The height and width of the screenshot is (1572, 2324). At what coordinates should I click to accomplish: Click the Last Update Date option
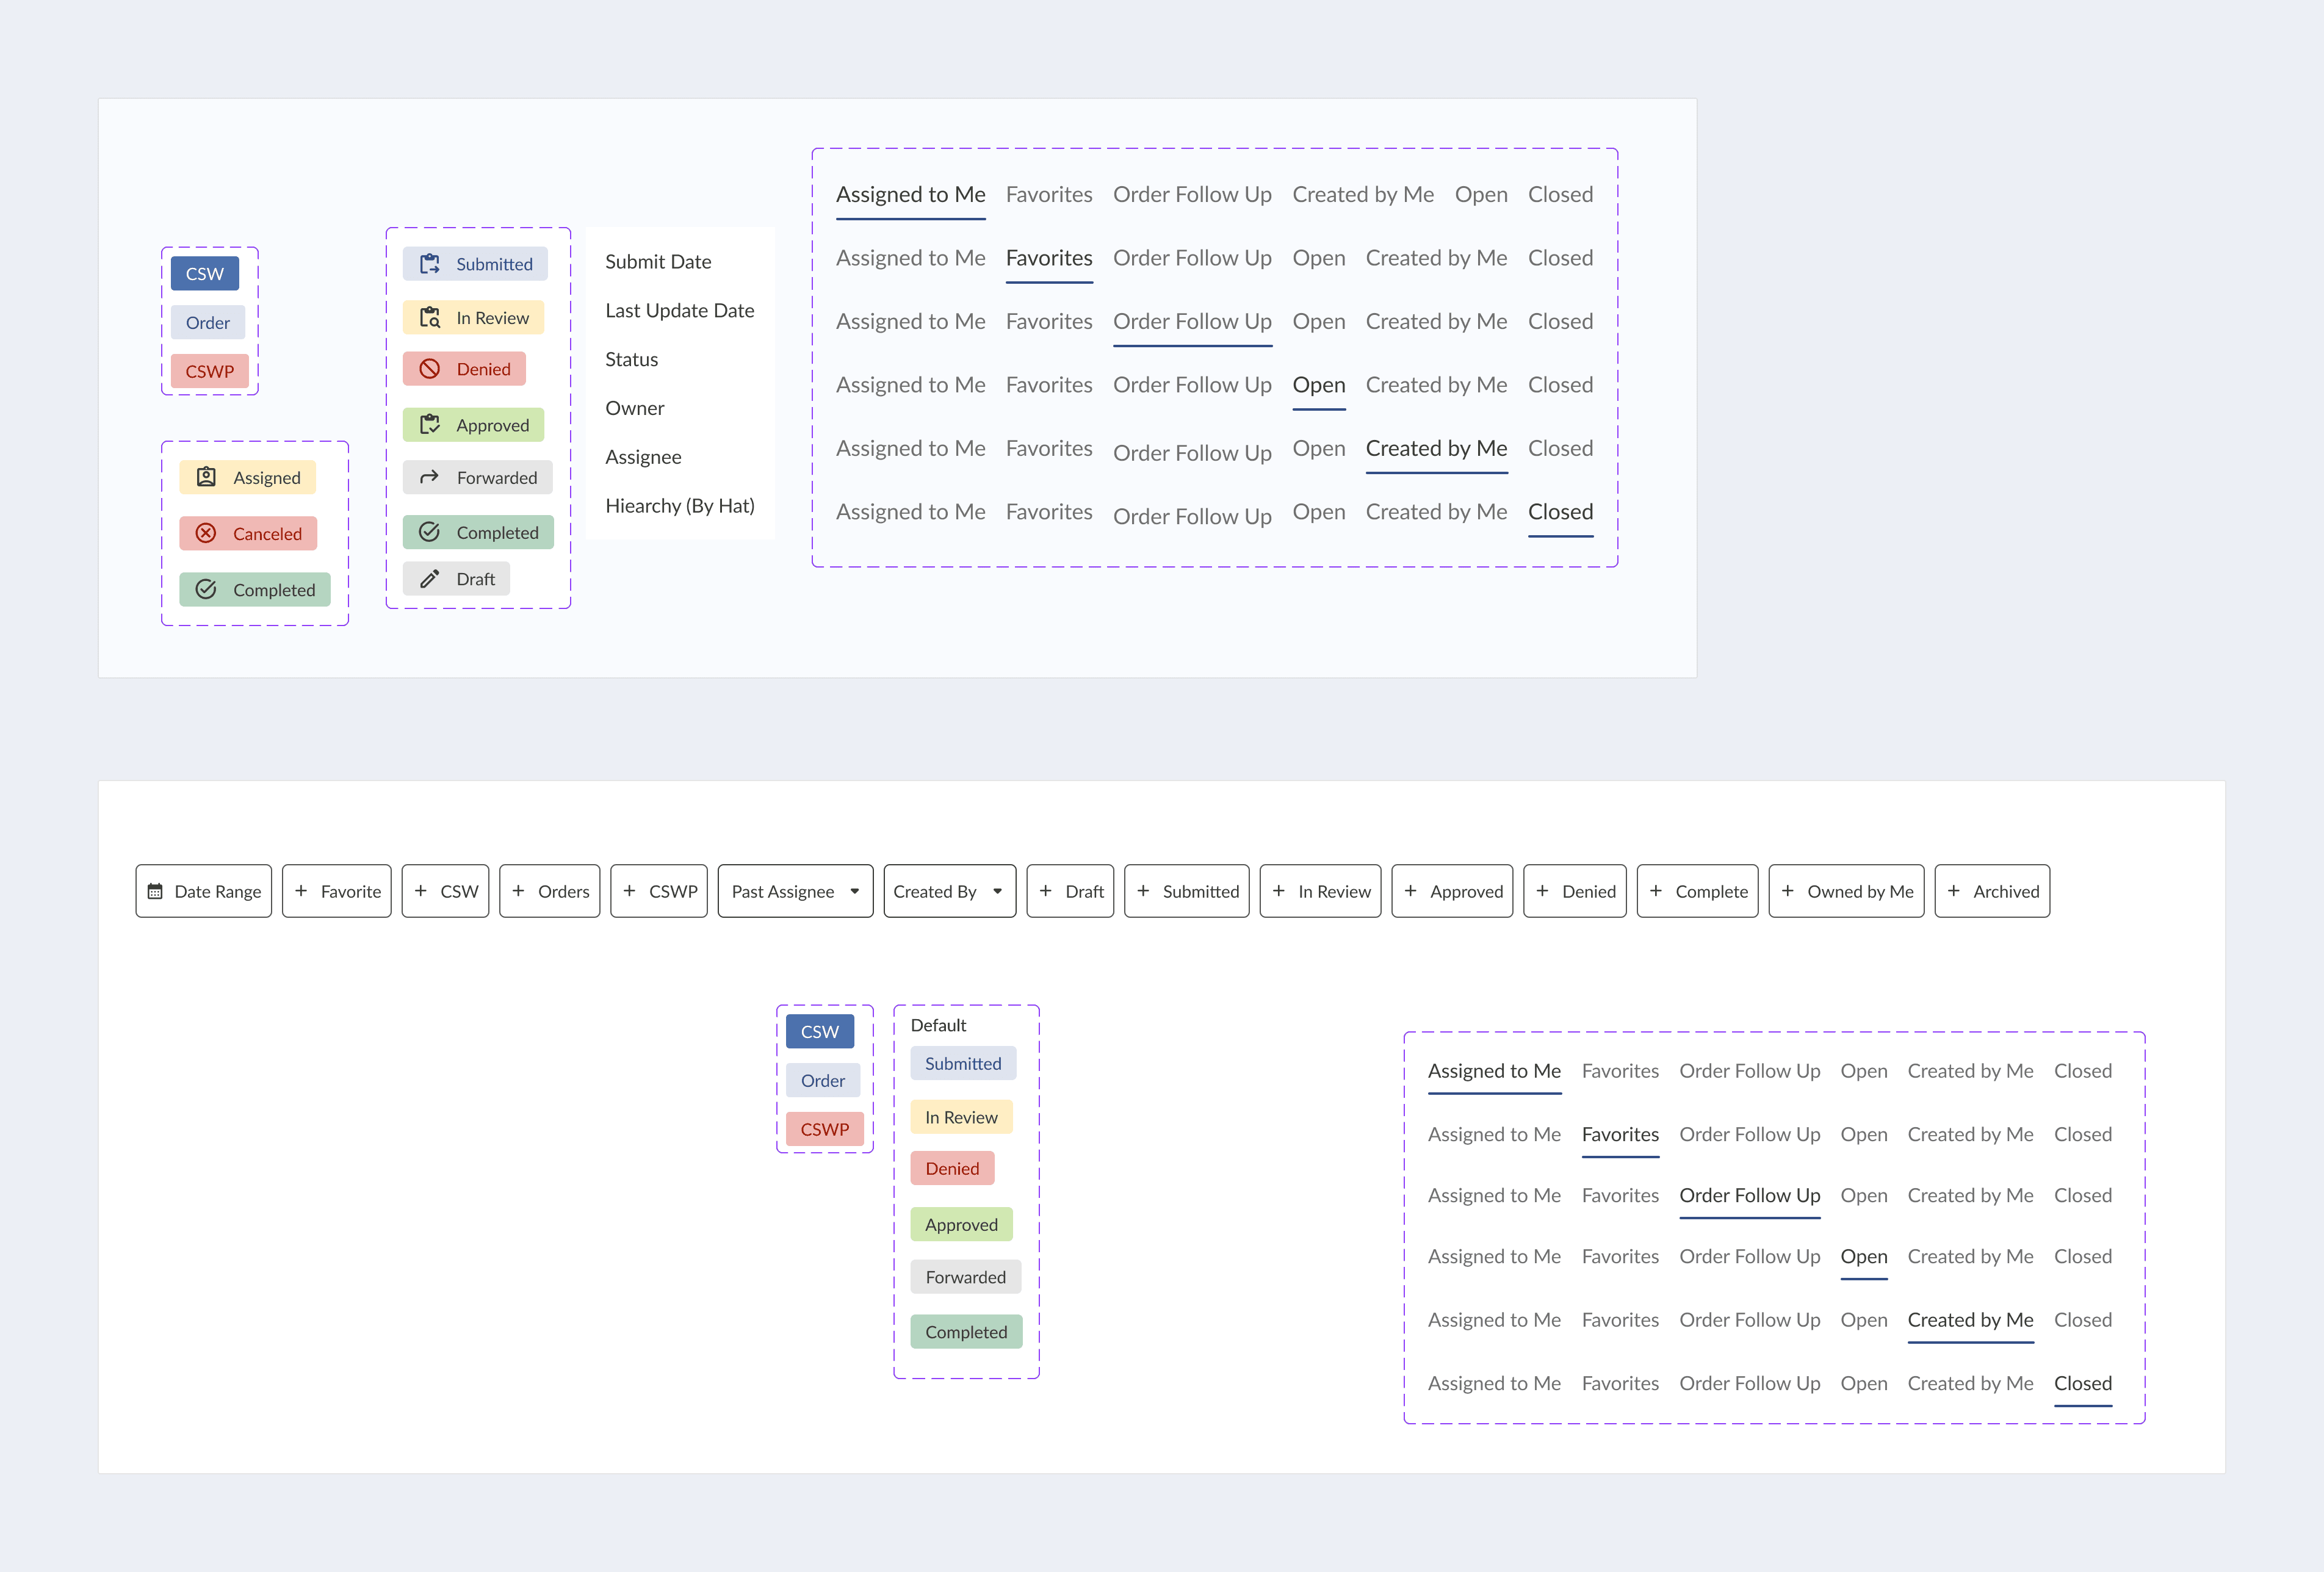[680, 311]
